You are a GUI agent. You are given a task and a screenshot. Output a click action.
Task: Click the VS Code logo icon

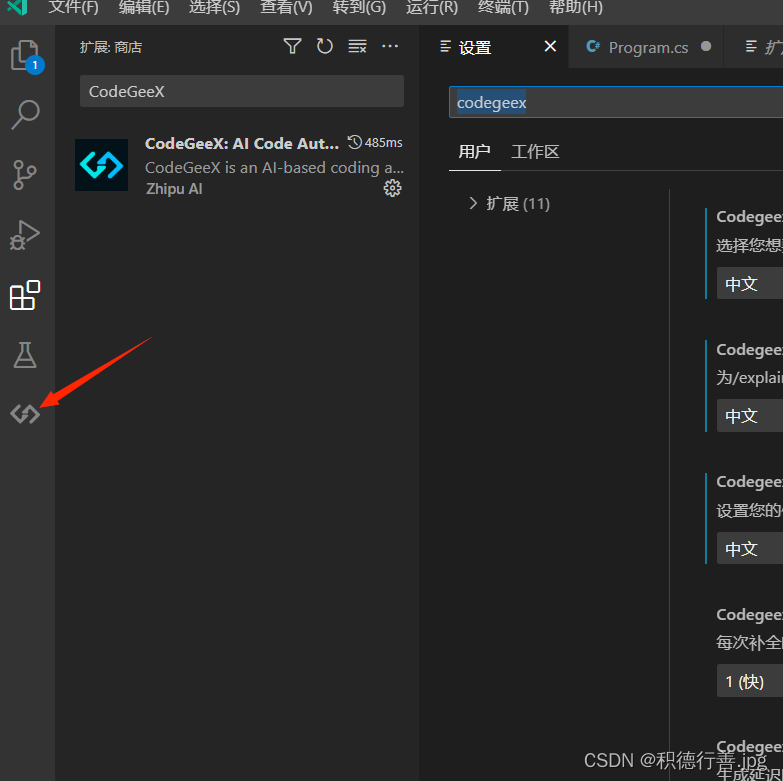point(17,7)
